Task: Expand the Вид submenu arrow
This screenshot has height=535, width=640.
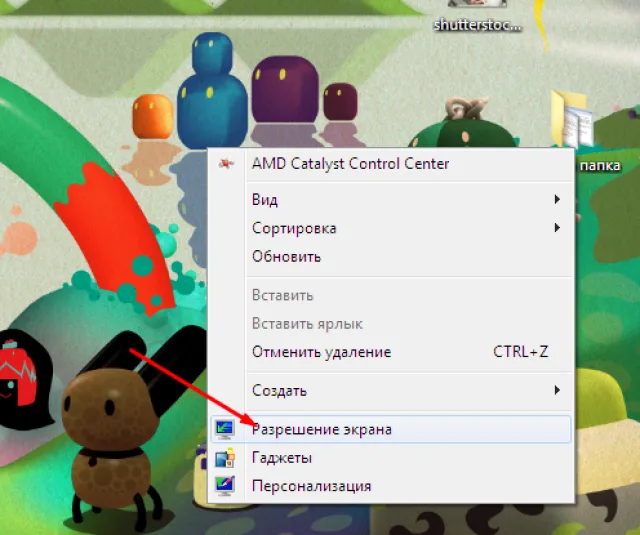Action: click(557, 200)
